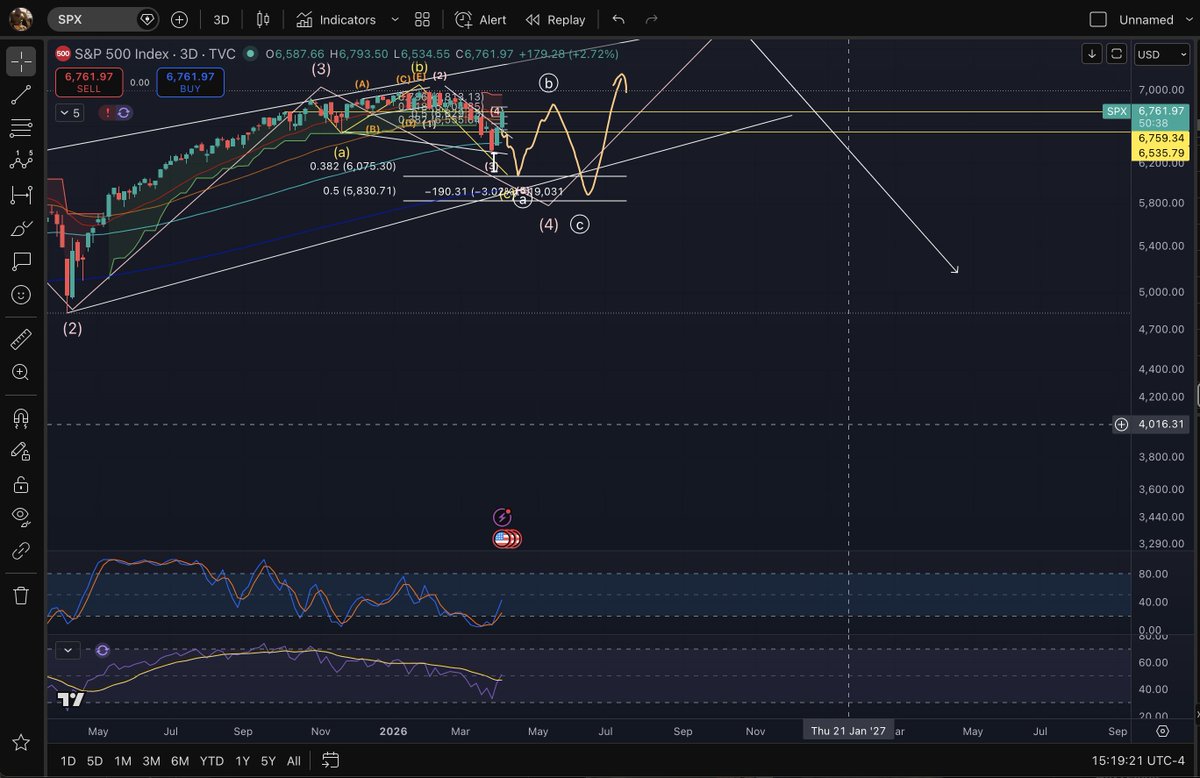1200x778 pixels.
Task: Select the text annotation tool
Action: click(x=20, y=262)
